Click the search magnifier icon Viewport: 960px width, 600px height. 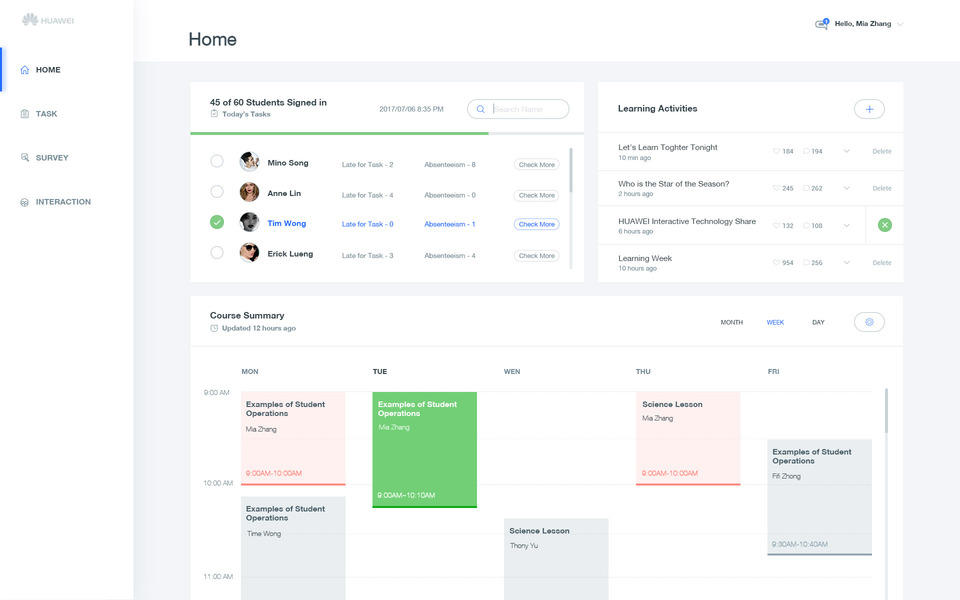tap(481, 109)
